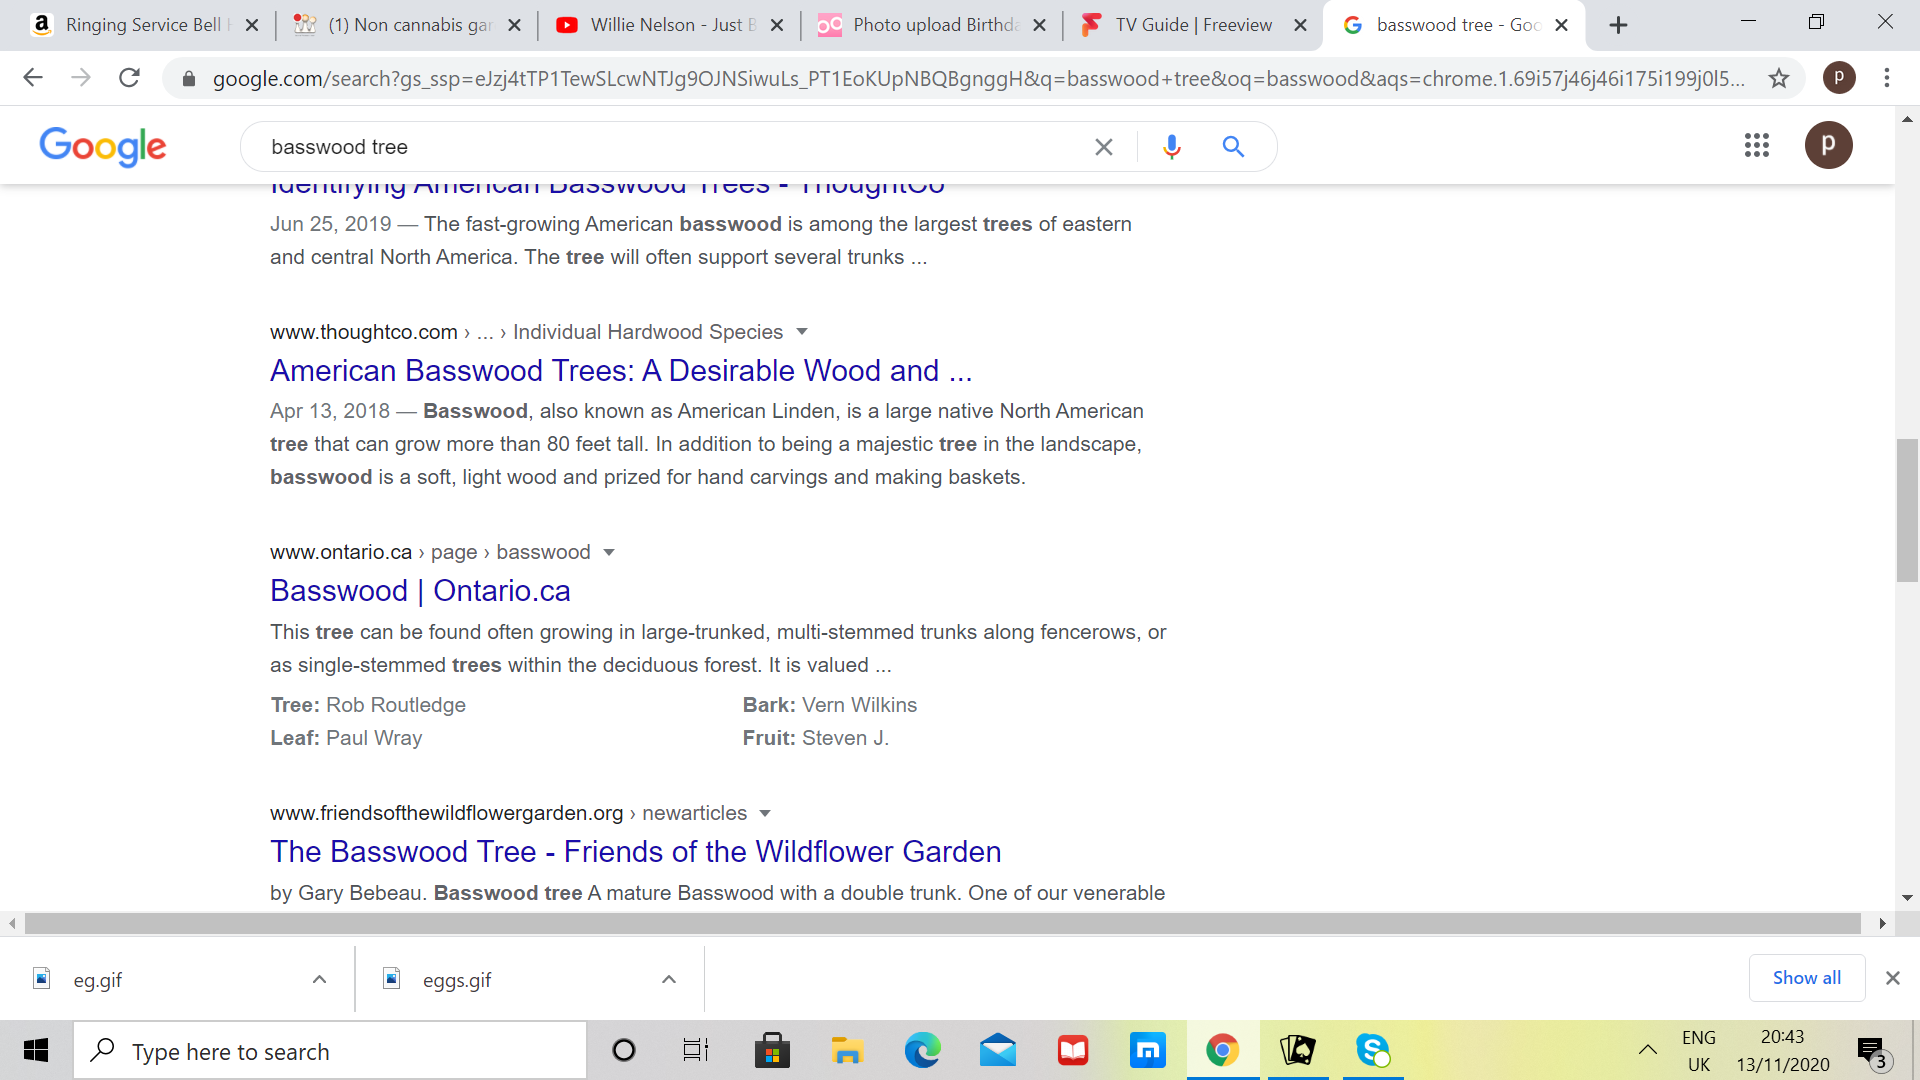Screen dimensions: 1920x1080
Task: Open Task View in taskbar
Action: point(695,1050)
